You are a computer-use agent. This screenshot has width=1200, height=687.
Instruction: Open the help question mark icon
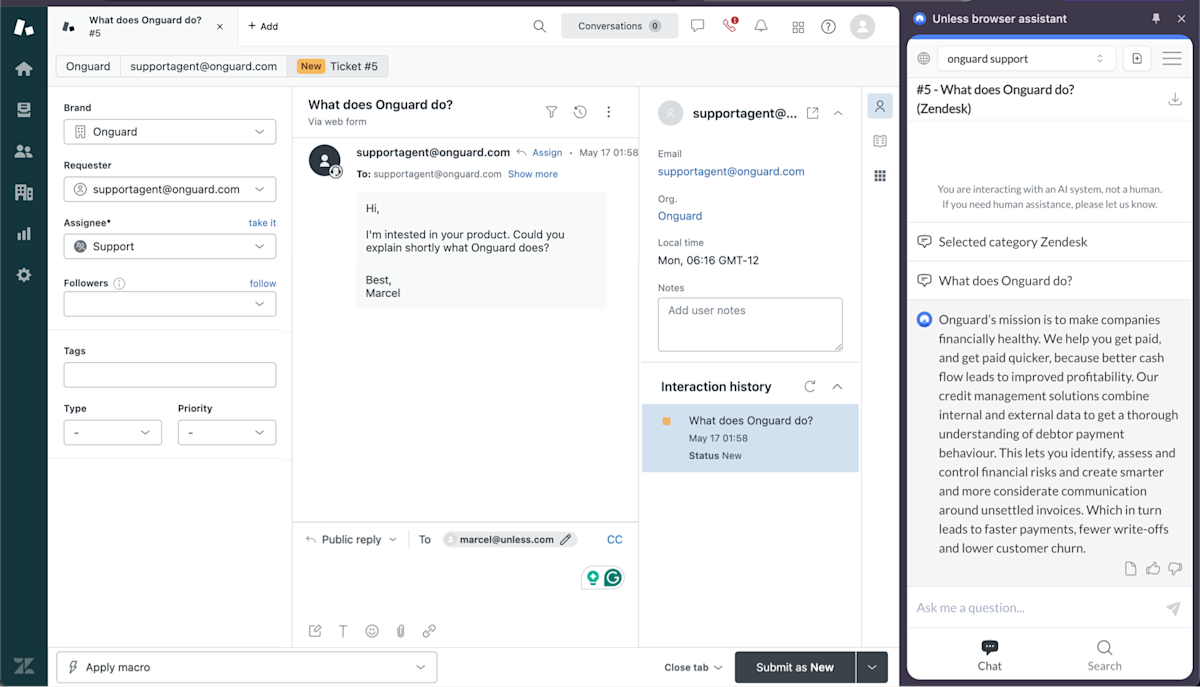[x=828, y=27]
